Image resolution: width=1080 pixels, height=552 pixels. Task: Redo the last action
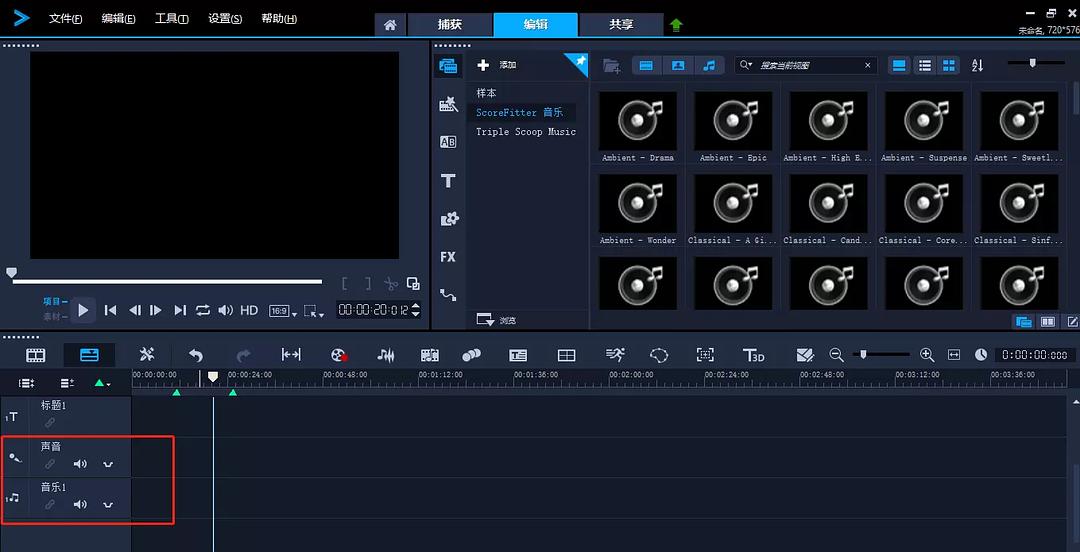click(x=243, y=355)
